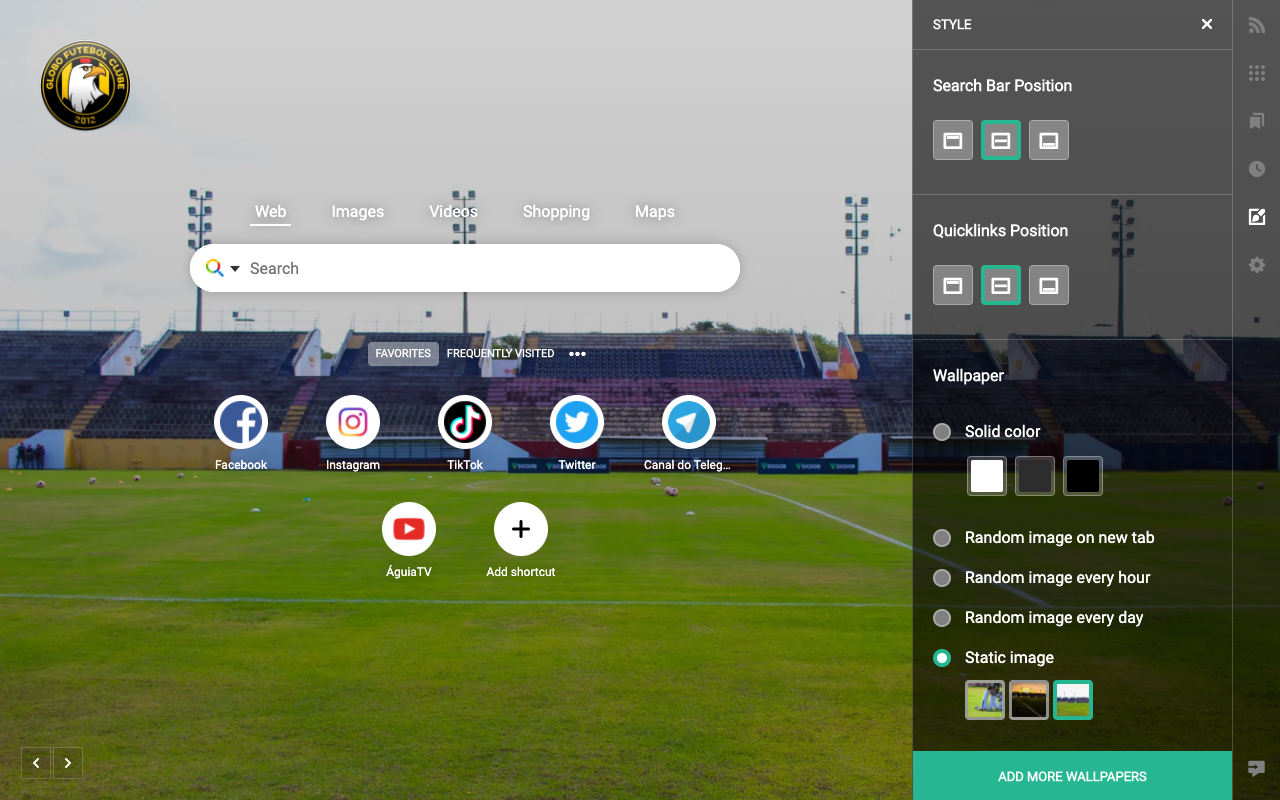
Task: Select the Static image radio button
Action: [x=942, y=658]
